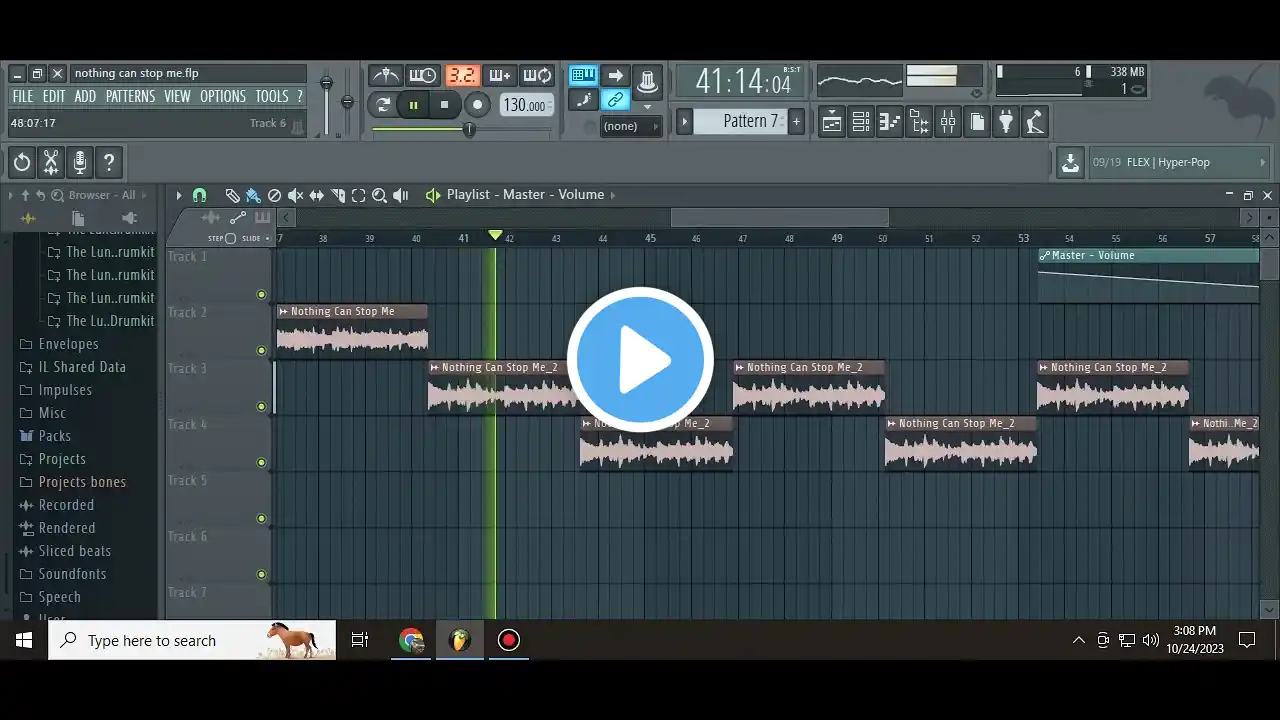Adjust the song position slider handle
This screenshot has width=1280, height=720.
tap(468, 129)
